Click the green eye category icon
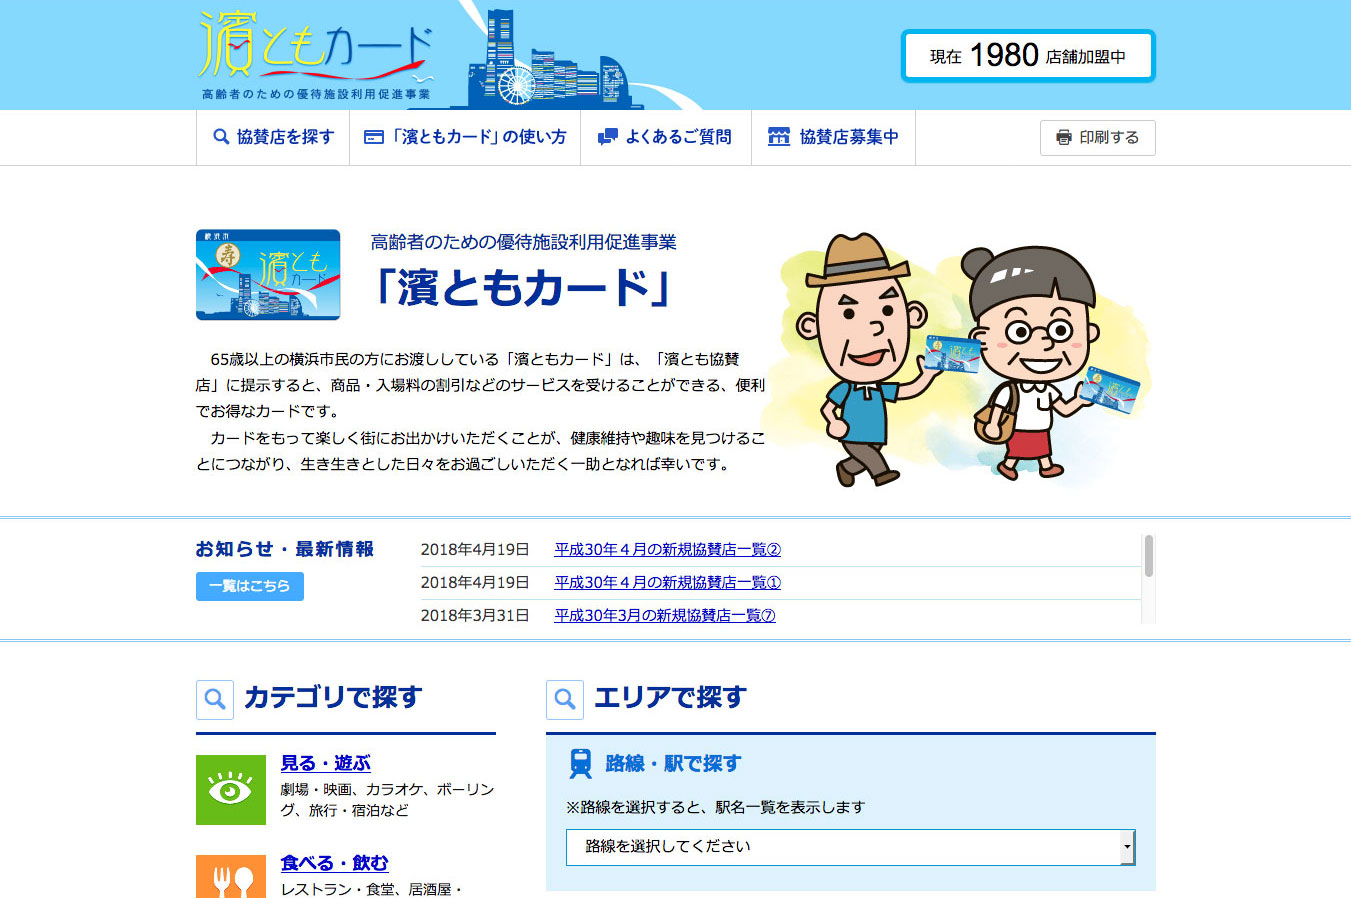The image size is (1351, 898). (231, 790)
